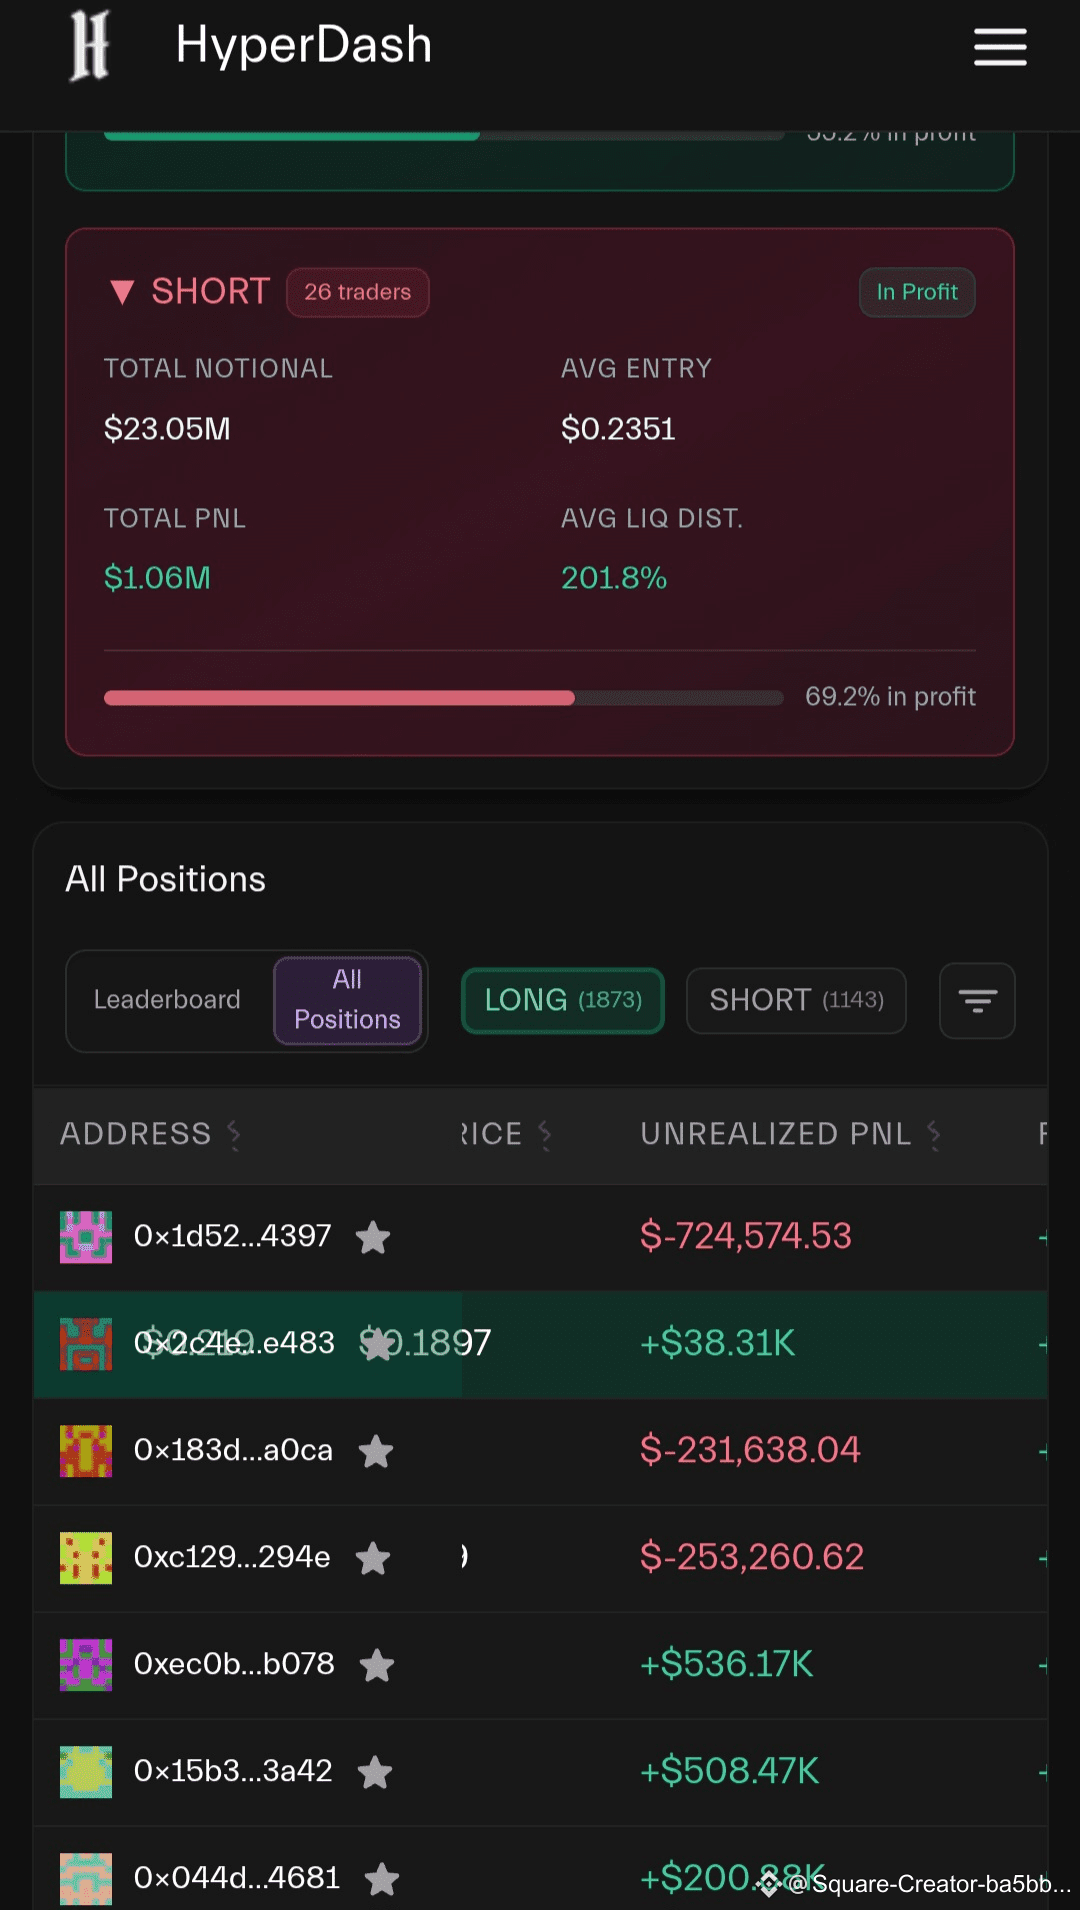Switch to the Leaderboard tab
Screen dimensions: 1080x1910
(167, 1000)
